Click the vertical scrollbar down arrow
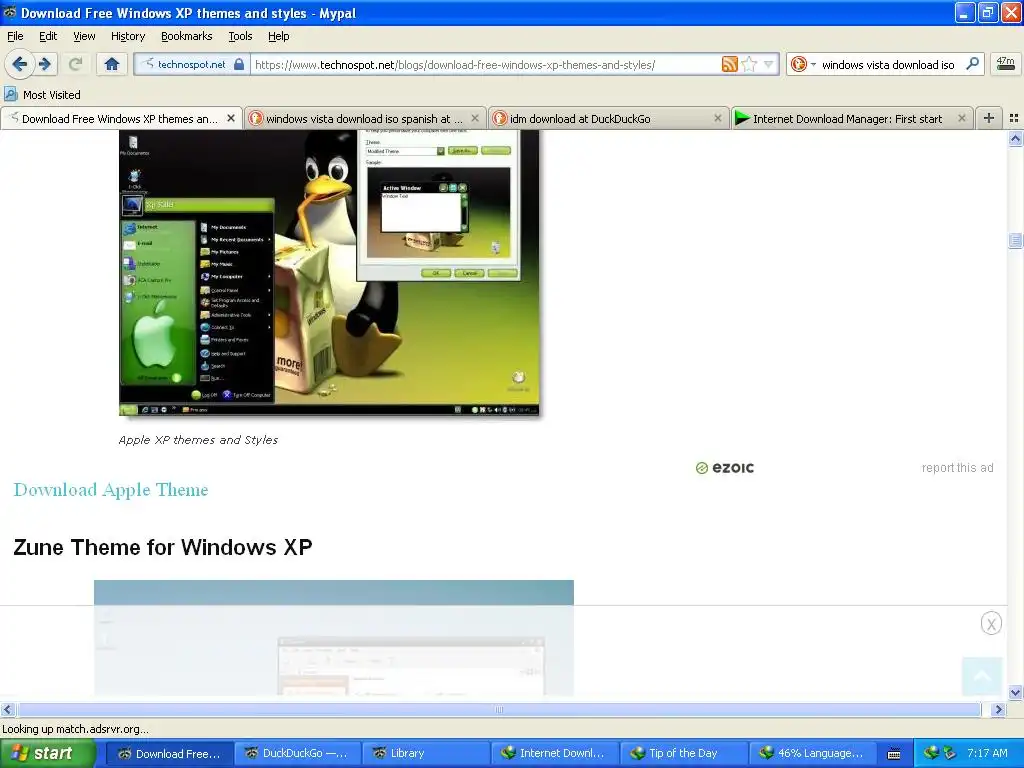 click(x=1015, y=692)
